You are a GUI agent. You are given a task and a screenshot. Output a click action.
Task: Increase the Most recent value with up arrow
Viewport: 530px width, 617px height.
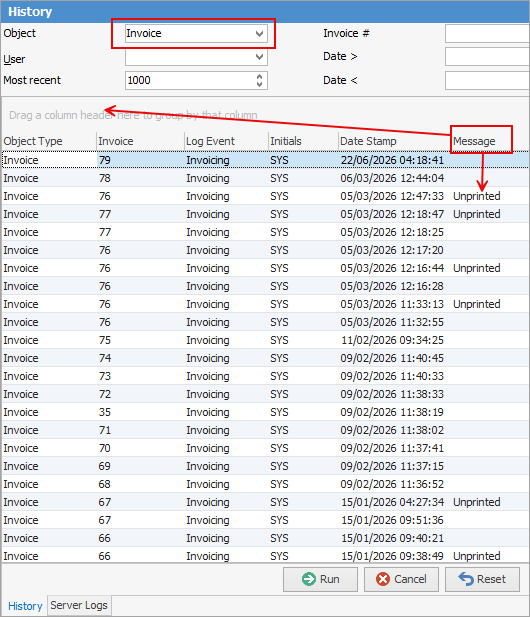point(259,76)
